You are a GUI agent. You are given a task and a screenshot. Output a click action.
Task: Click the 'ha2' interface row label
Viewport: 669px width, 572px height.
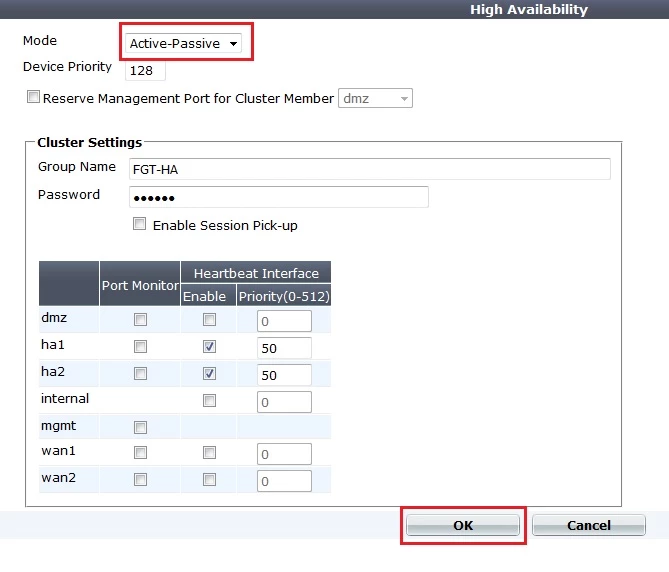click(x=53, y=372)
